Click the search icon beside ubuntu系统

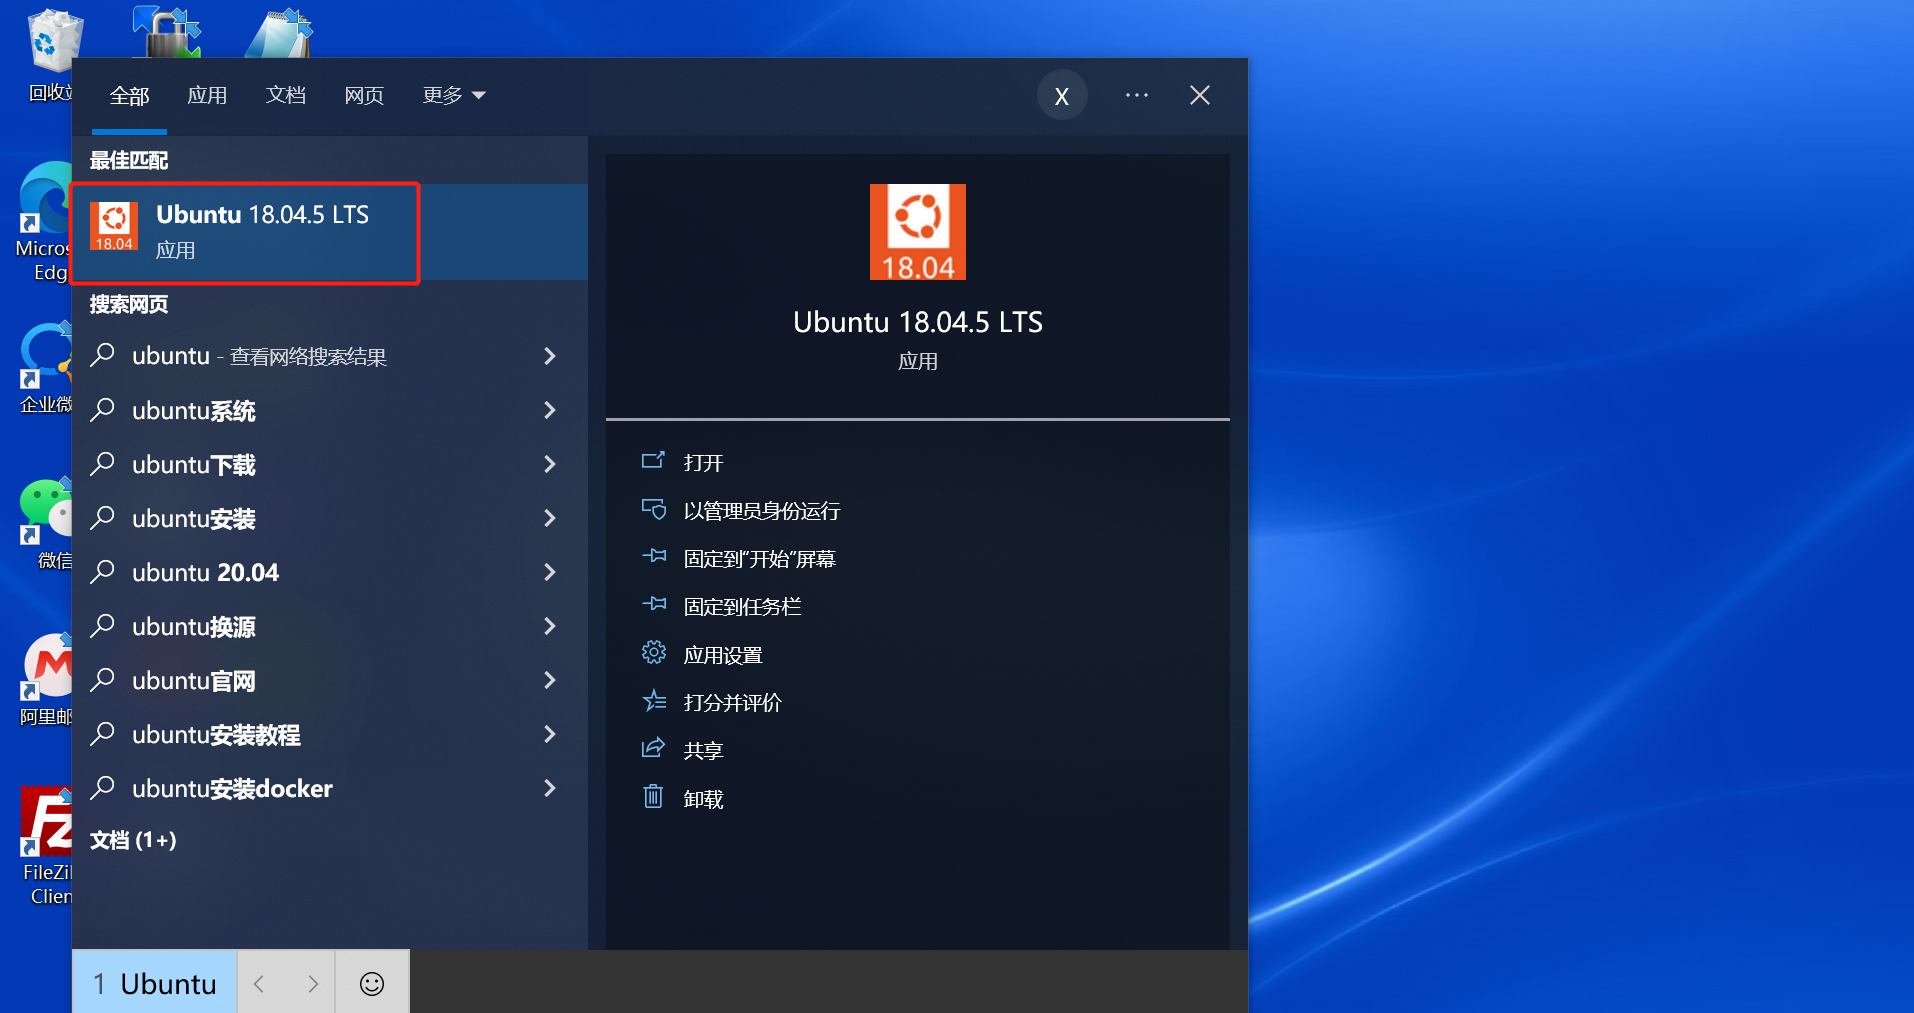click(x=102, y=410)
